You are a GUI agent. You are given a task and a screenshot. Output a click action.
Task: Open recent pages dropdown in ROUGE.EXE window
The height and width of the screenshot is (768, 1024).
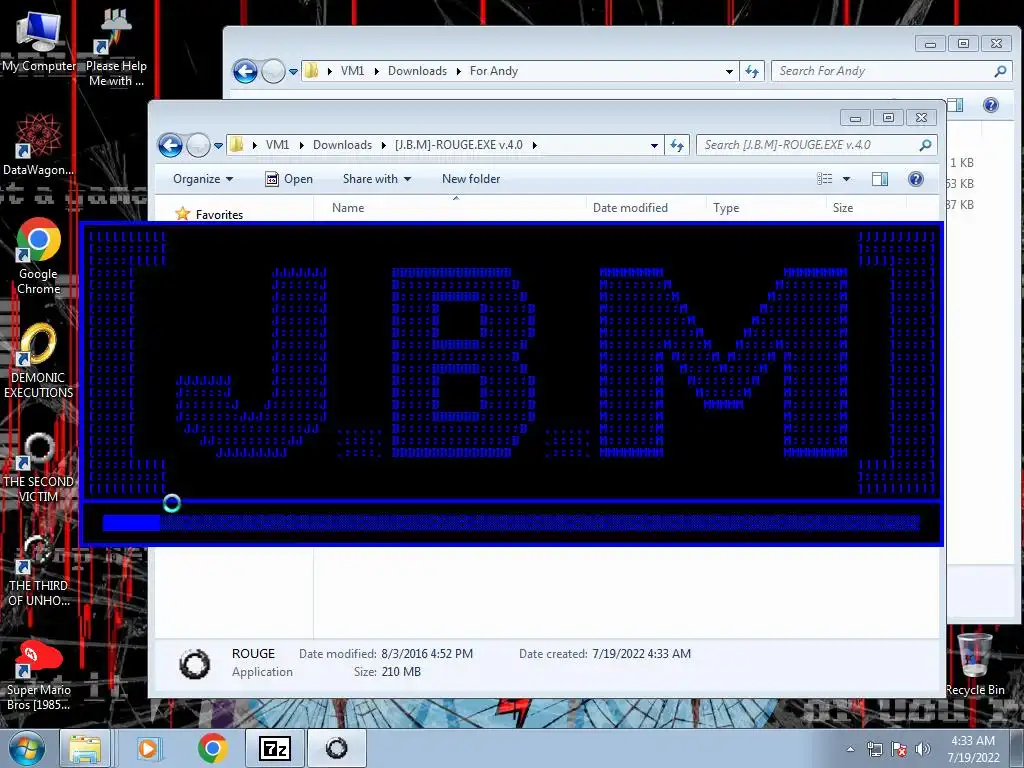pyautogui.click(x=218, y=146)
